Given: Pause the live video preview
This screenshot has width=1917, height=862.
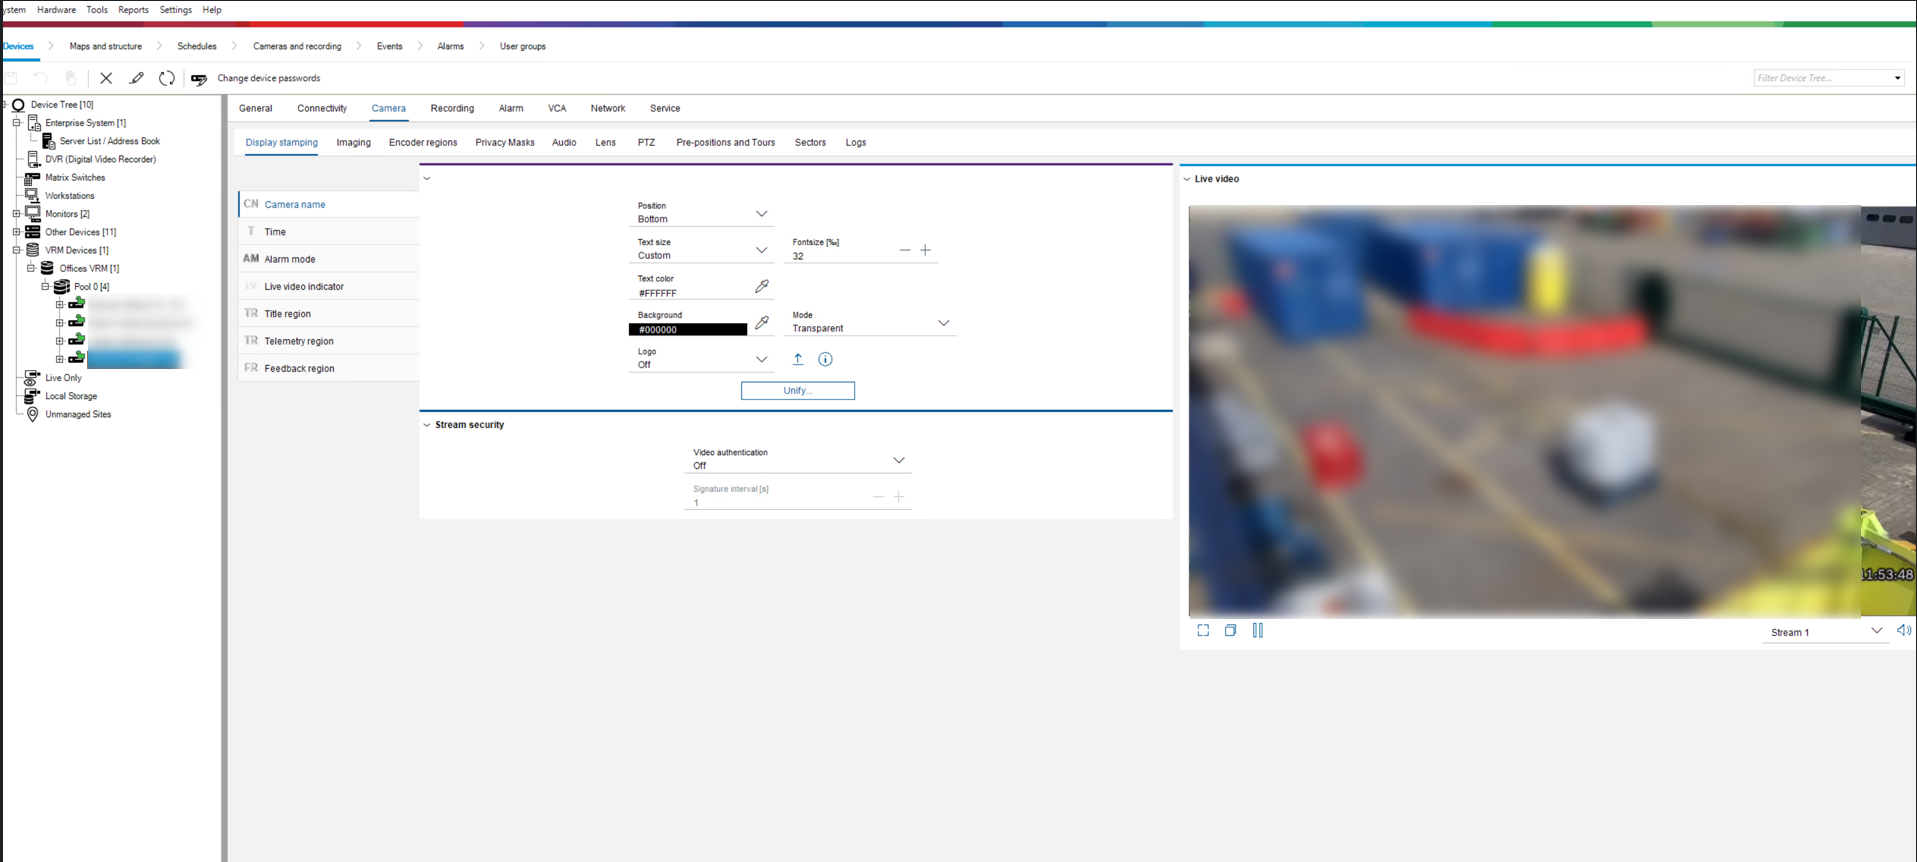Looking at the screenshot, I should [1258, 631].
